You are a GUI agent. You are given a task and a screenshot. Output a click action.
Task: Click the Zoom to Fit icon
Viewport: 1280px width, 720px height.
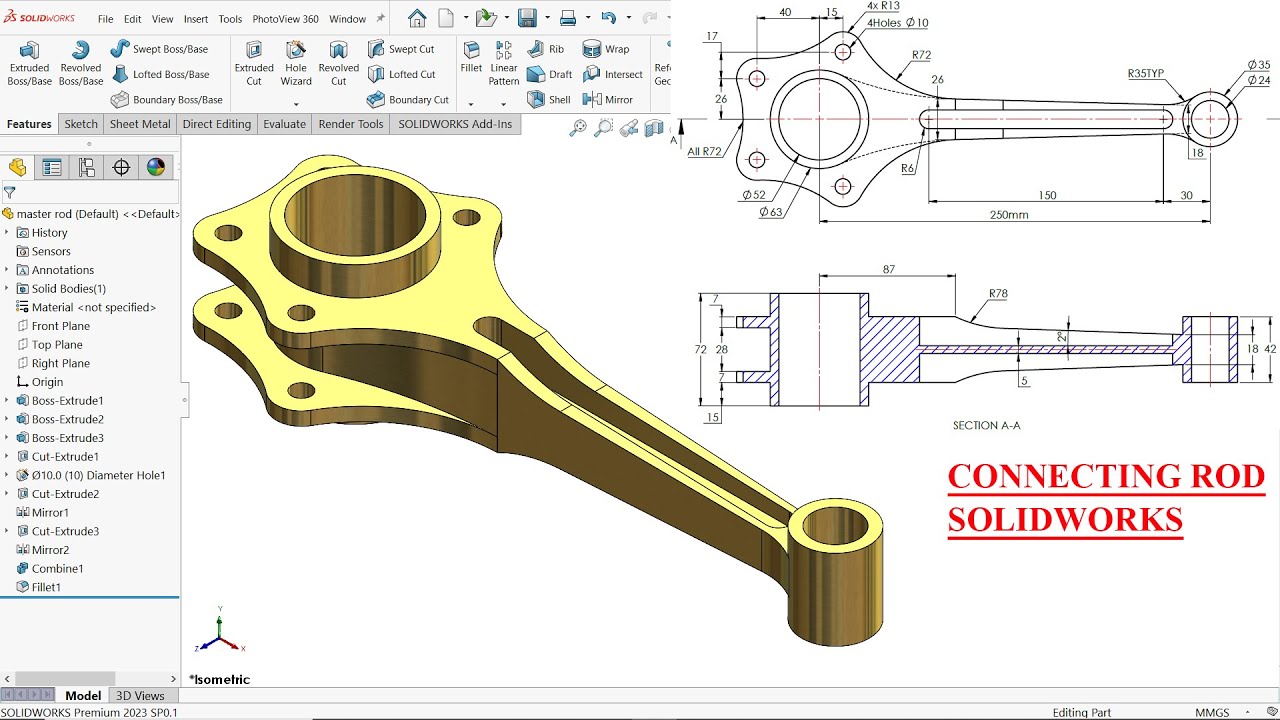(x=578, y=128)
